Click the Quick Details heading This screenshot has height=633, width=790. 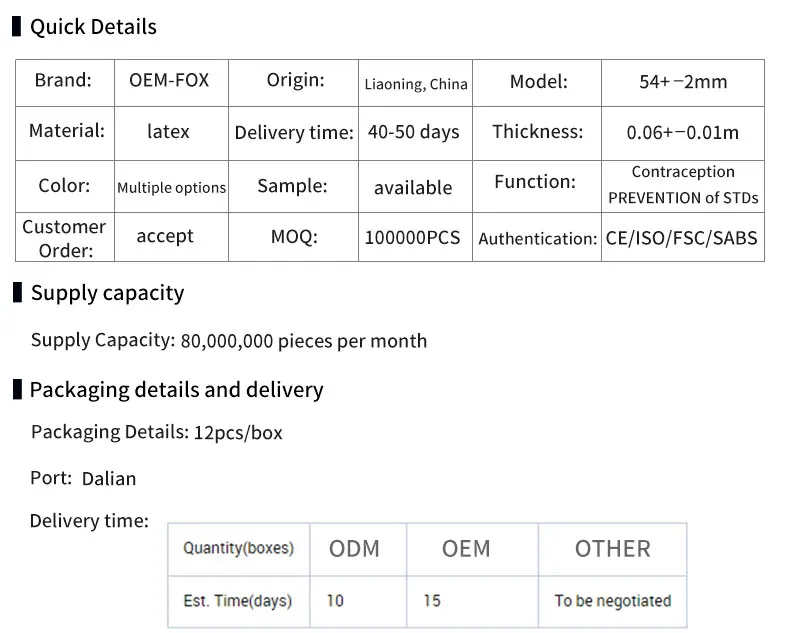(93, 27)
